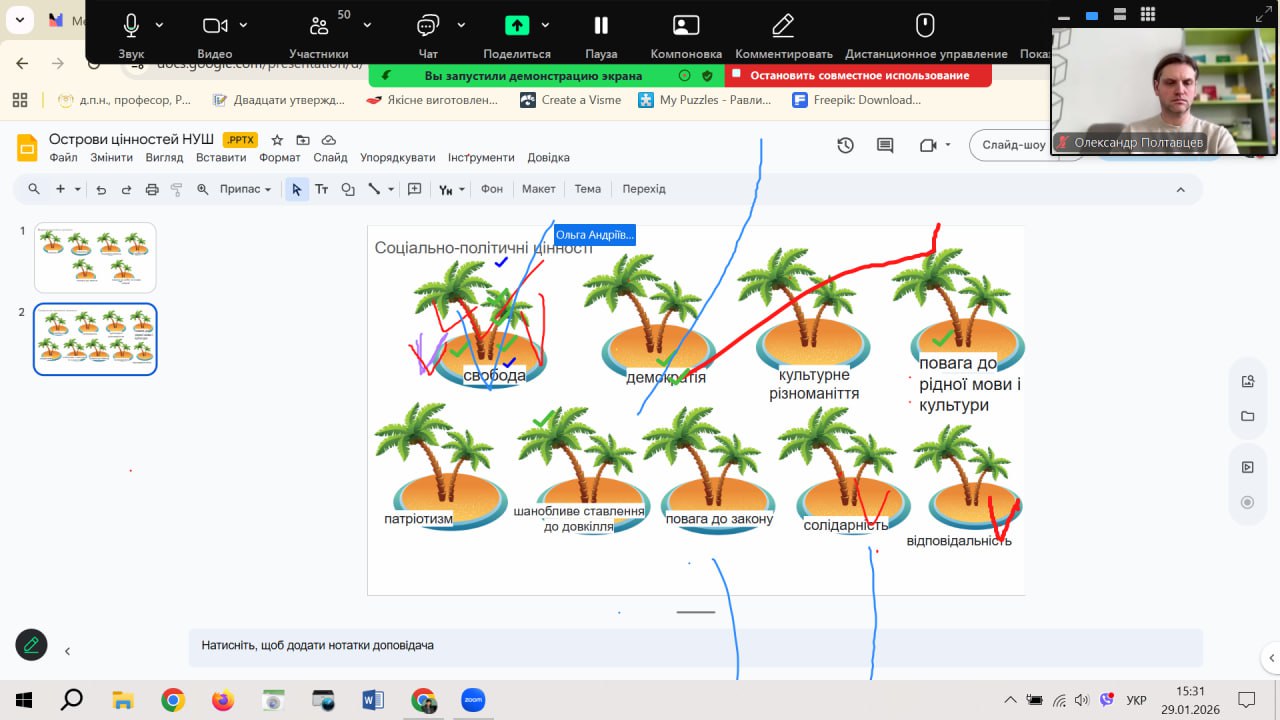Image resolution: width=1280 pixels, height=720 pixels.
Task: Select slide 1 thumbnail in filmstrip
Action: coord(95,257)
